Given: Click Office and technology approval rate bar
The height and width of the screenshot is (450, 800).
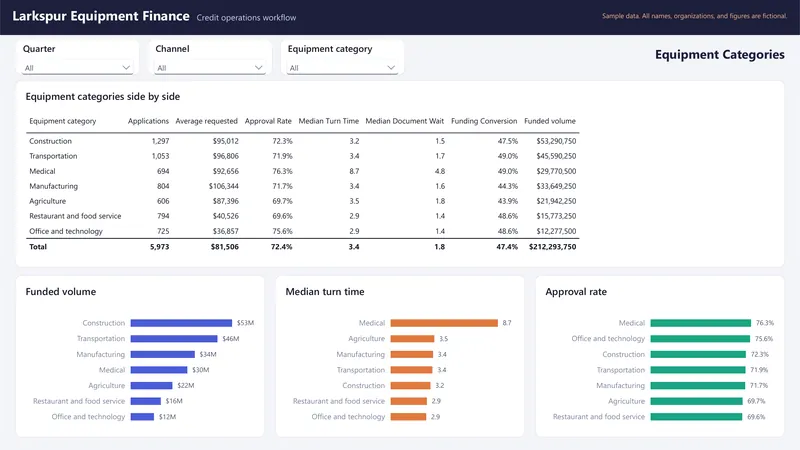Looking at the screenshot, I should [700, 339].
